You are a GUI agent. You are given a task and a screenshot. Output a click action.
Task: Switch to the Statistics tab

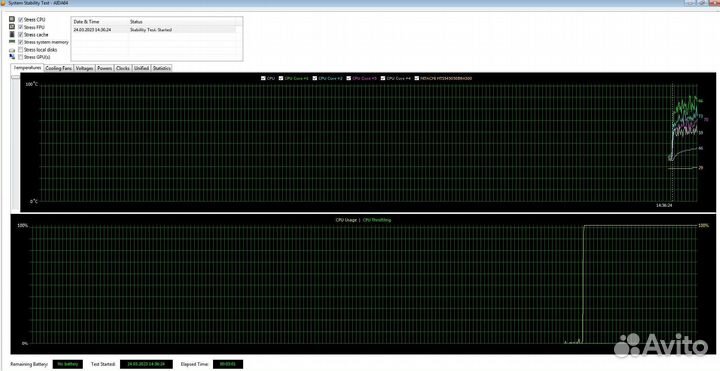coord(162,68)
